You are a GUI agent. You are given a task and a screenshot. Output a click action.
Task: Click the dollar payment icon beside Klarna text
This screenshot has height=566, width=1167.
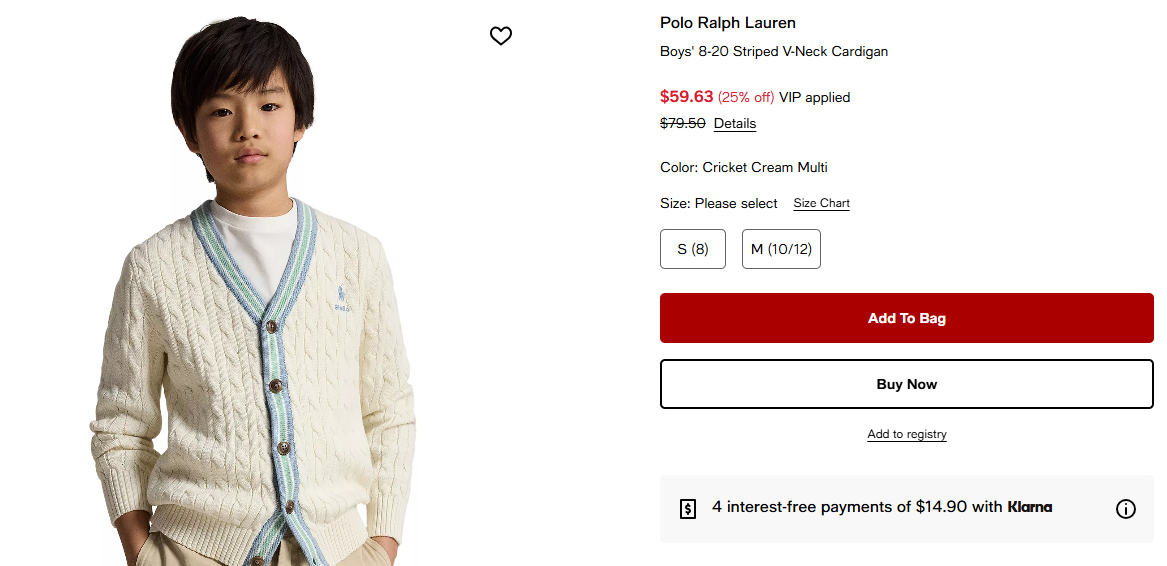[688, 508]
